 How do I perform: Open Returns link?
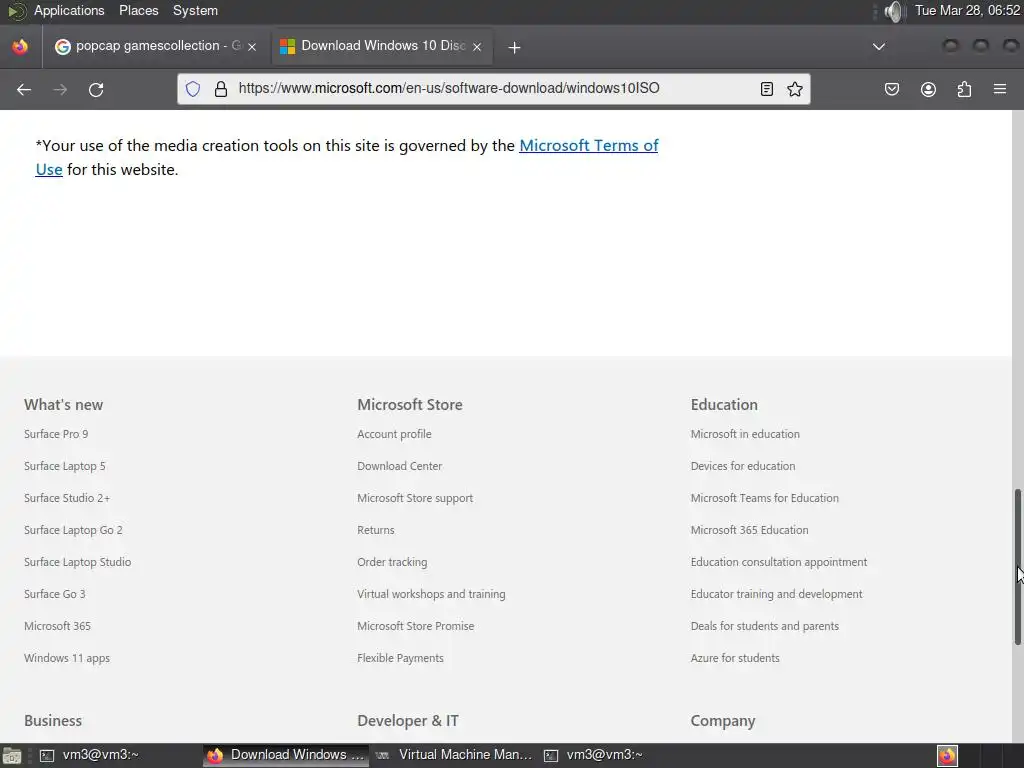376,530
